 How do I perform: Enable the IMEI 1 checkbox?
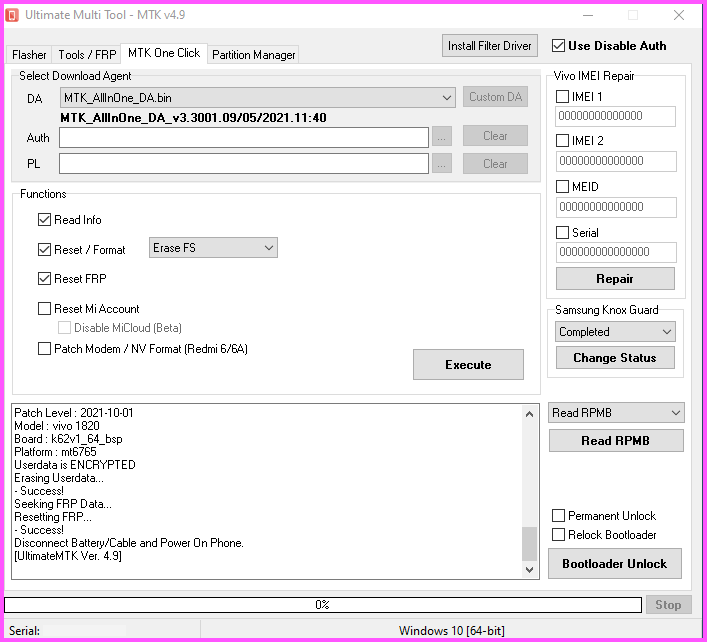pos(562,96)
